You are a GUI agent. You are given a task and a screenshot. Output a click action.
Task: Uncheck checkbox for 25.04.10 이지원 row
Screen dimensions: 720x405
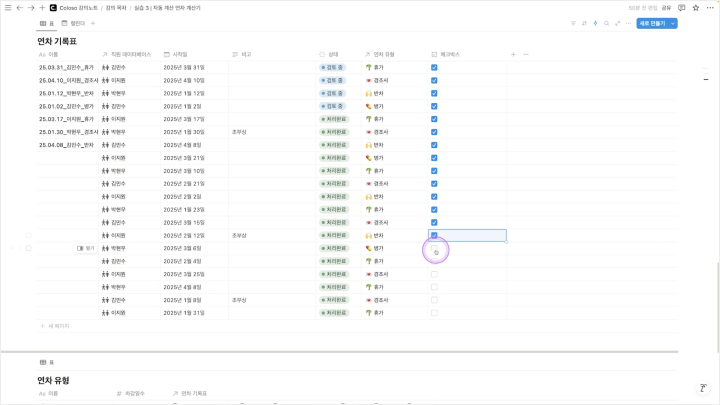[434, 80]
